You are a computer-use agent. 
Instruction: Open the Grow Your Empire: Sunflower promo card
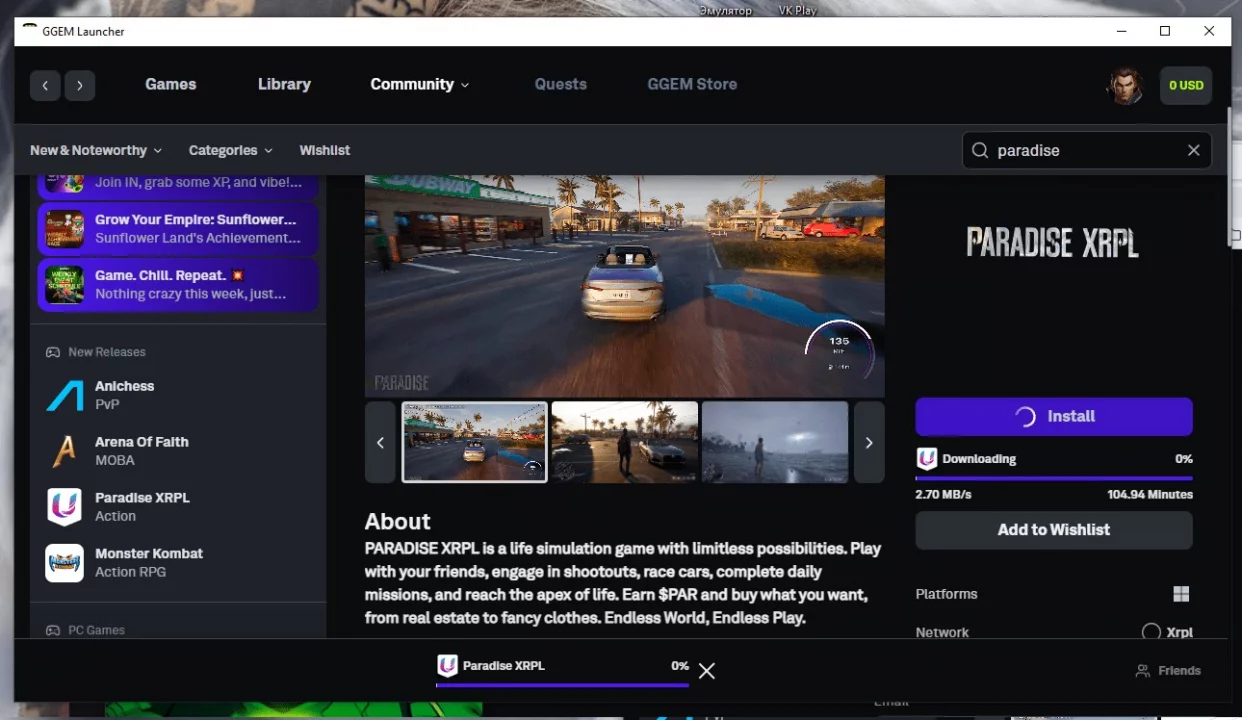[x=178, y=228]
